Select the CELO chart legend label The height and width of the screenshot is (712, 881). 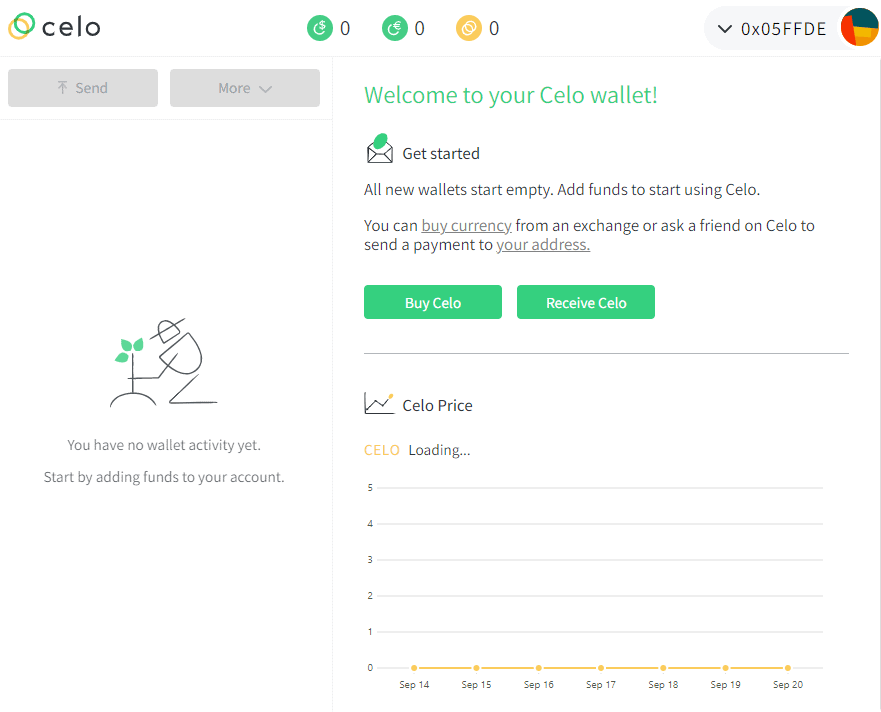point(382,450)
